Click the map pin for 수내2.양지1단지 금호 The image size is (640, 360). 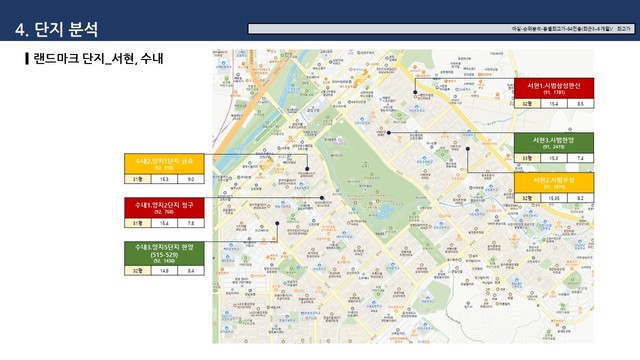click(307, 169)
